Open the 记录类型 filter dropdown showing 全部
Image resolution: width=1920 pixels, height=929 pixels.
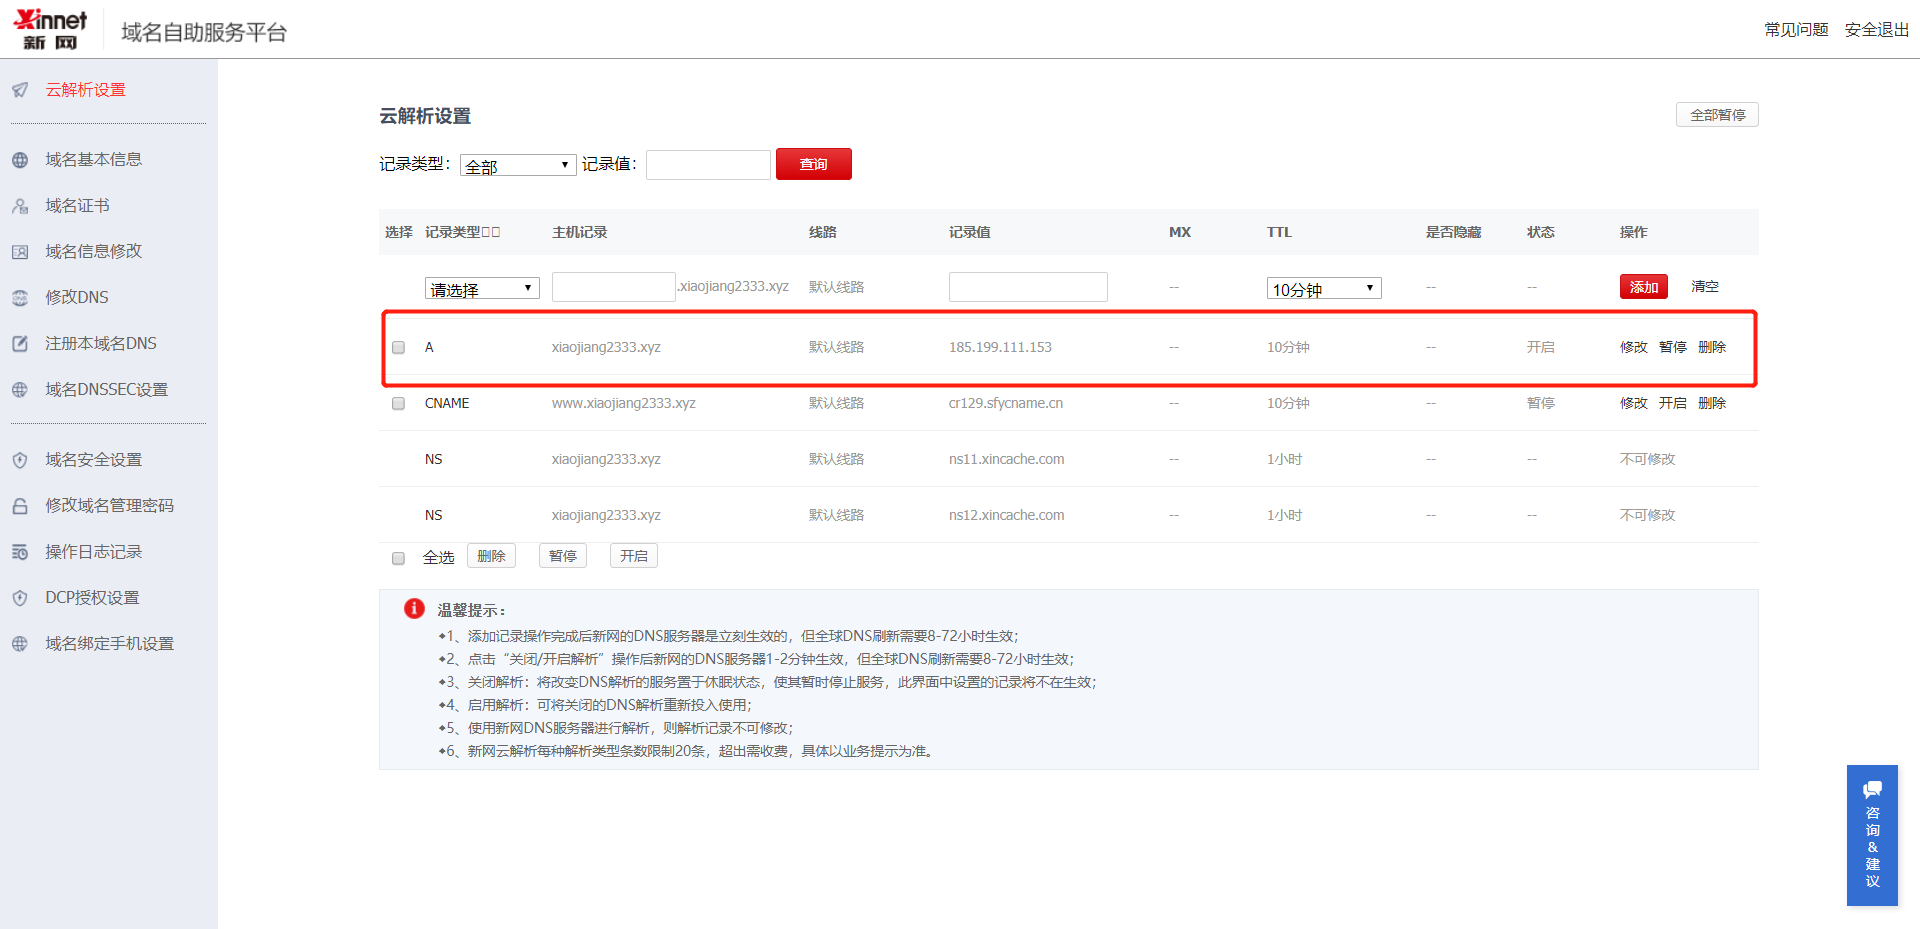click(x=517, y=166)
